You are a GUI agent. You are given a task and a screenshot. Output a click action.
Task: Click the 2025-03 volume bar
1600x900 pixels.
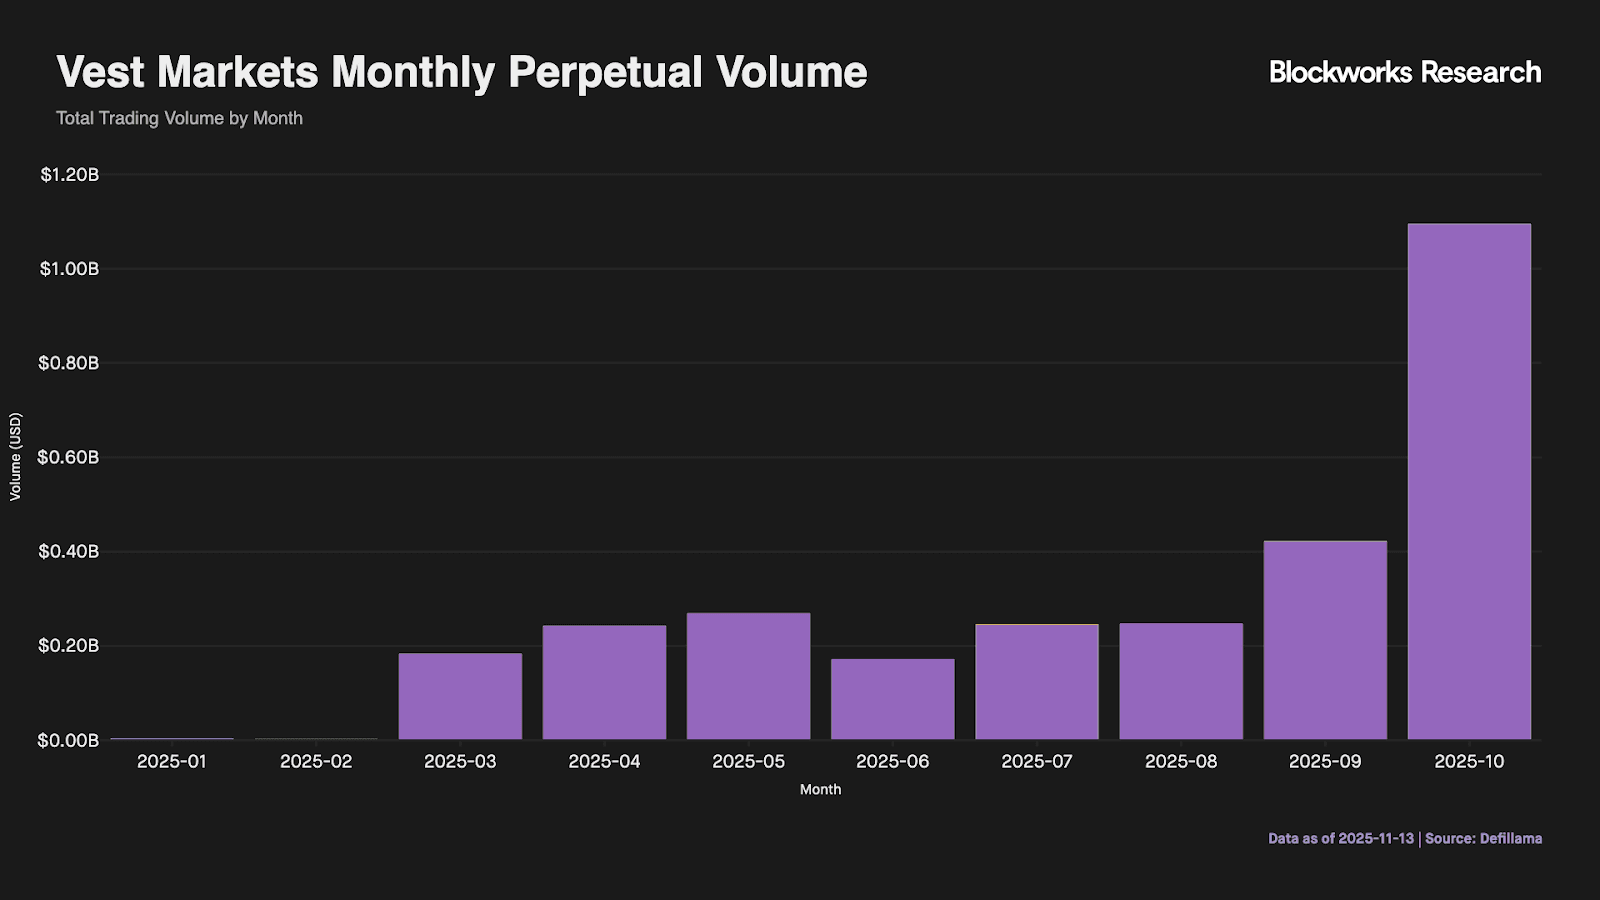tap(460, 696)
